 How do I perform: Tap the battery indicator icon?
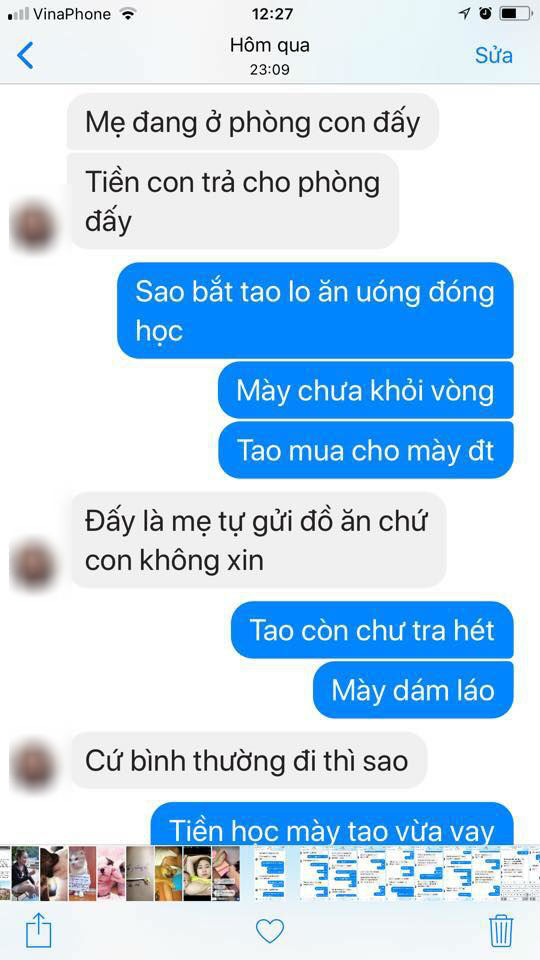click(x=515, y=13)
